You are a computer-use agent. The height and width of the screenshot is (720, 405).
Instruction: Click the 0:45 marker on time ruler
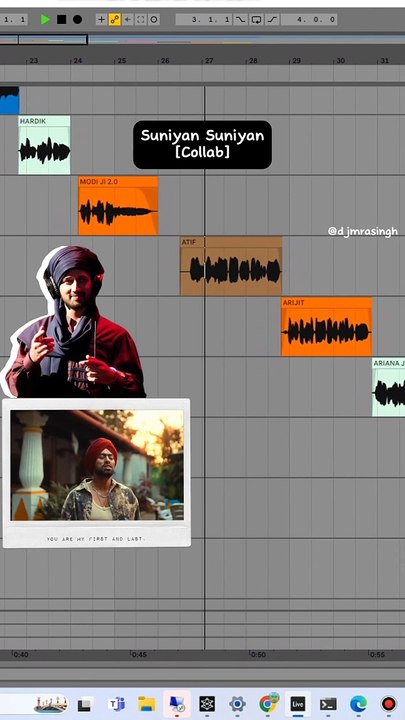(139, 654)
